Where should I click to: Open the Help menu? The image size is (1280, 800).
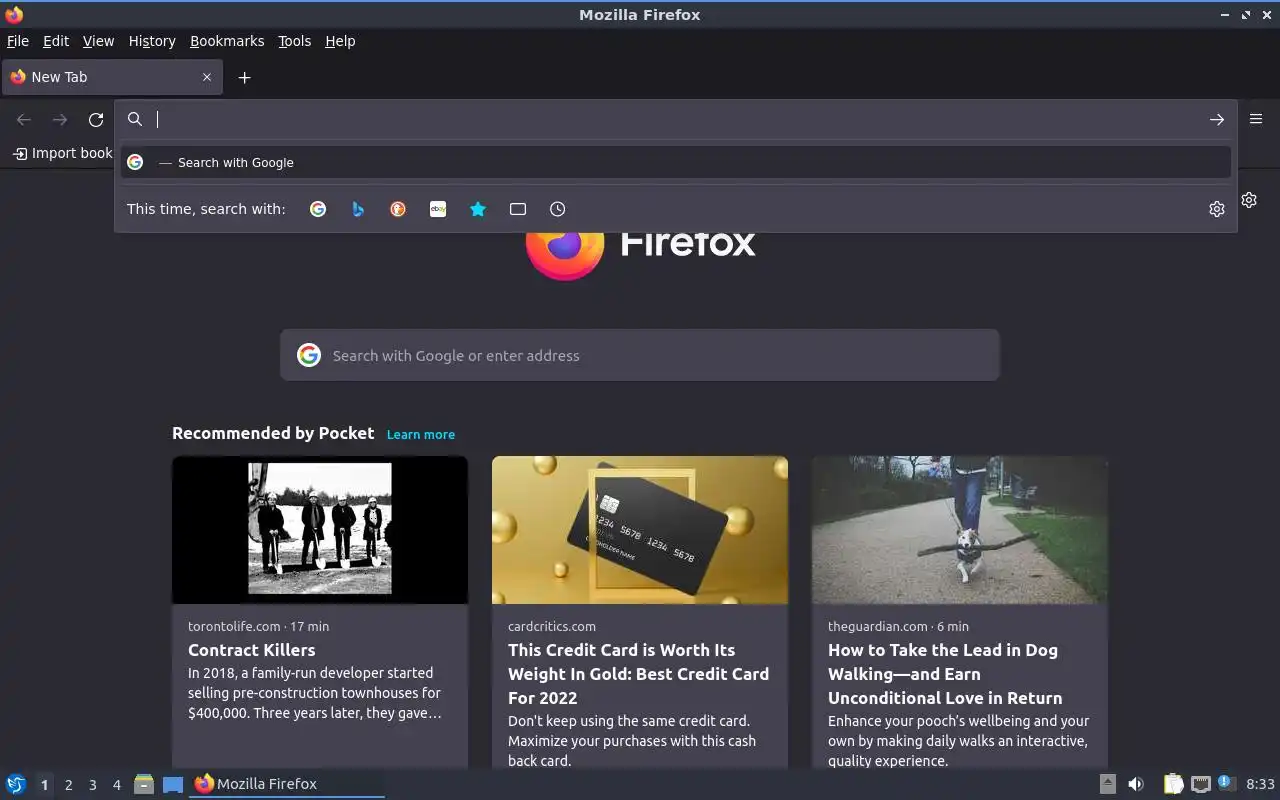pyautogui.click(x=340, y=41)
